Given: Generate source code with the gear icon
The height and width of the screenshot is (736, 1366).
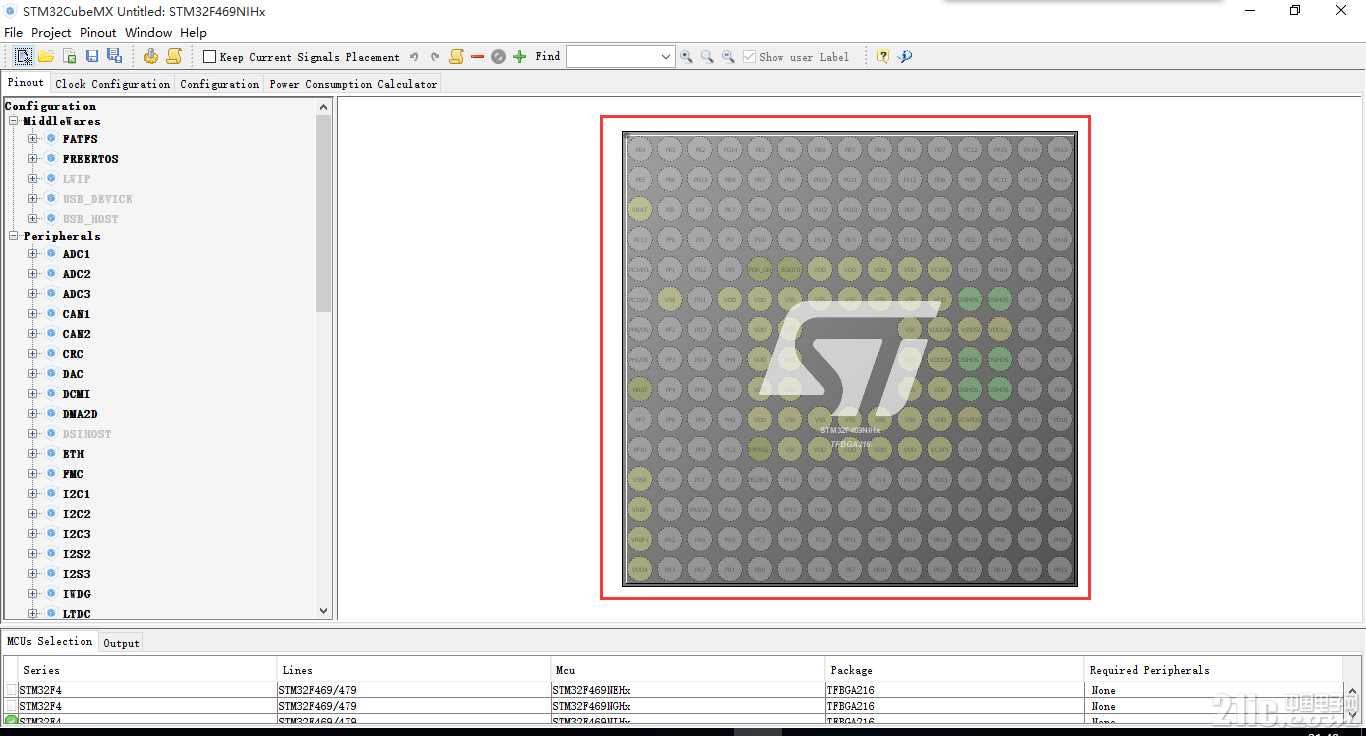Looking at the screenshot, I should 150,56.
